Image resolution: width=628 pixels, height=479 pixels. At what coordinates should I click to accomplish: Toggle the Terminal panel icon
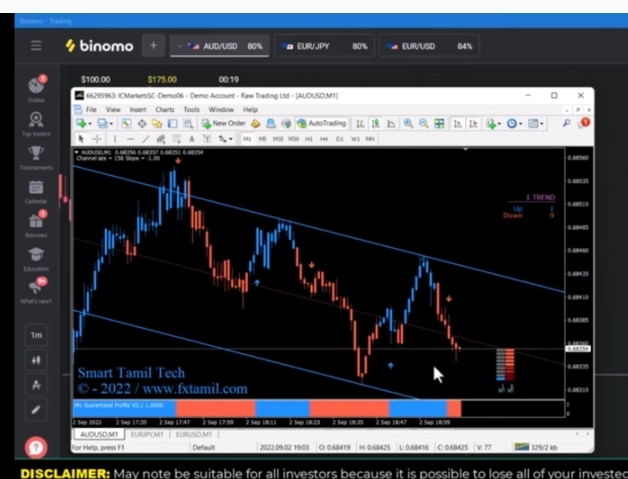click(x=173, y=123)
